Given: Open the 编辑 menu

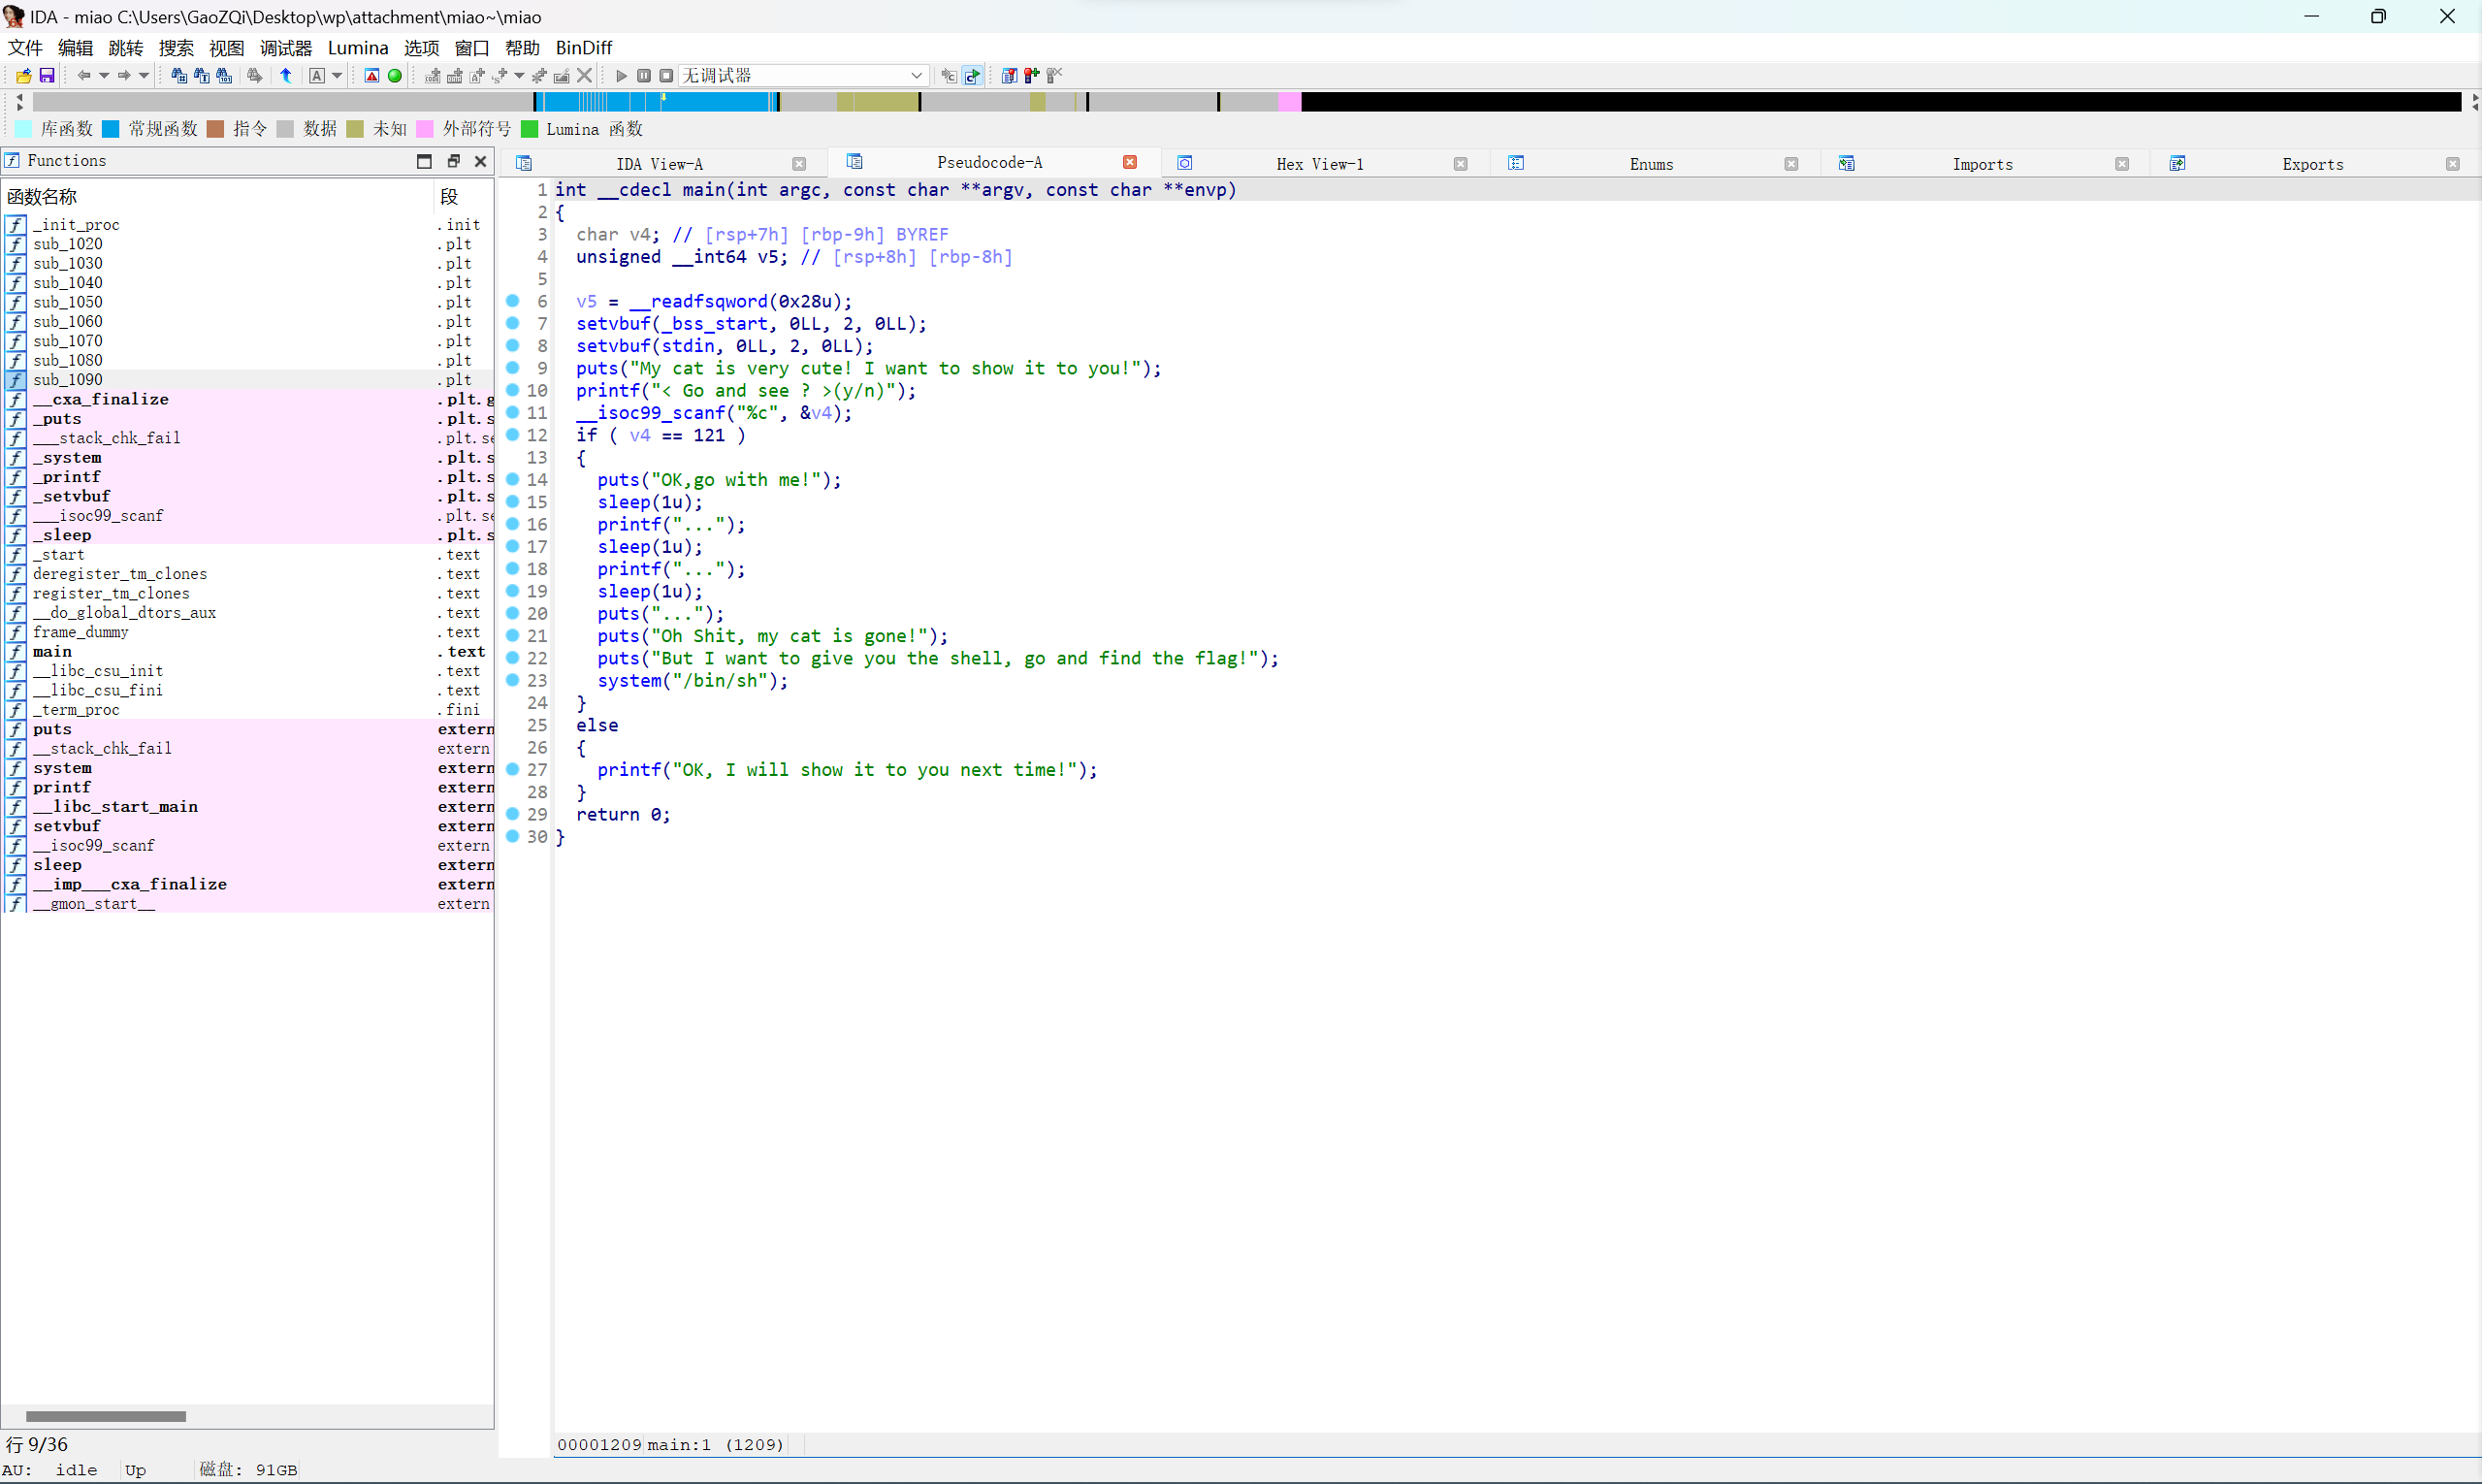Looking at the screenshot, I should (75, 48).
